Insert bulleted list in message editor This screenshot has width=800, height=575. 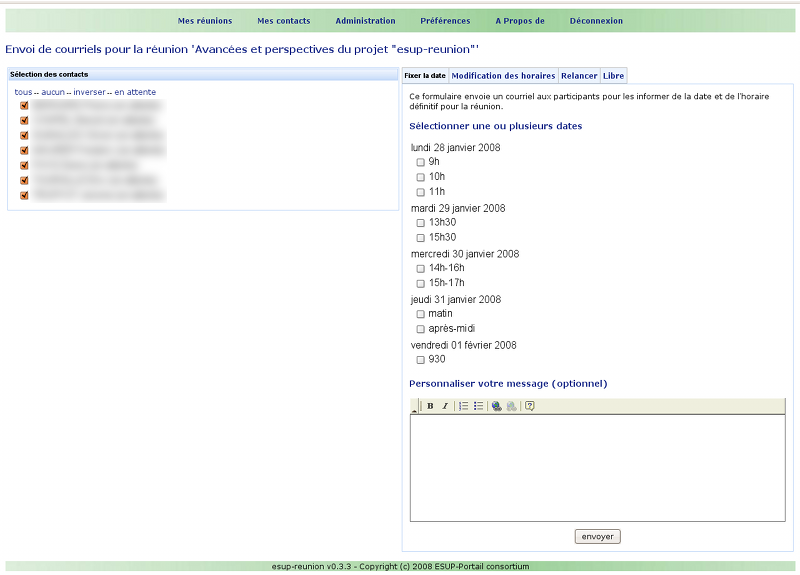tap(479, 406)
